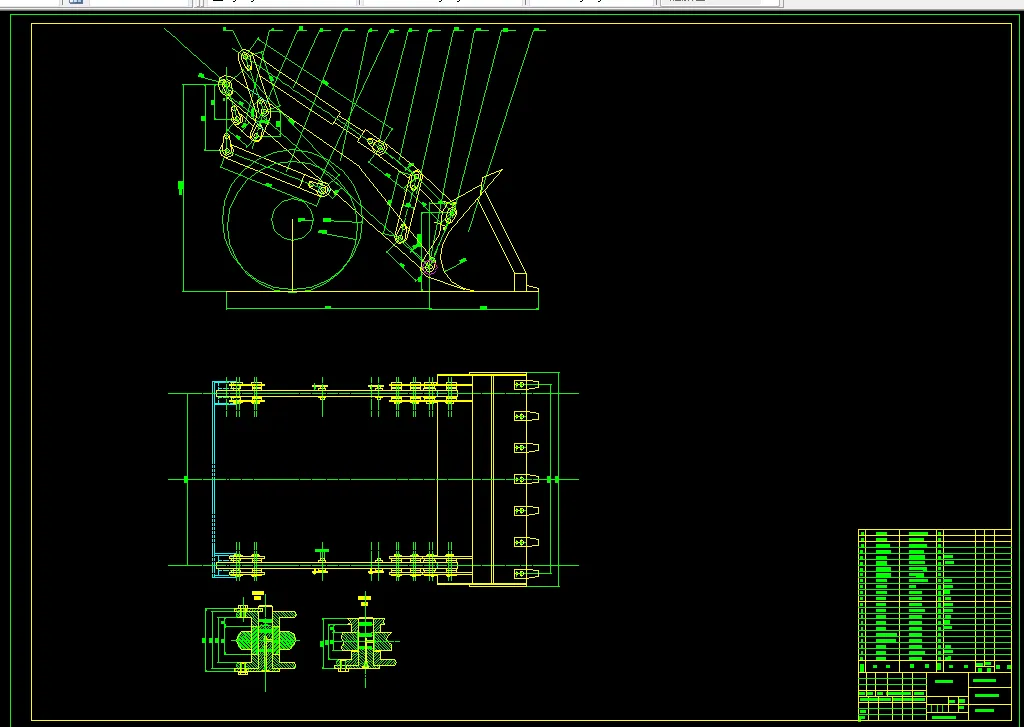Screen dimensions: 1024x727
Task: Select the yellow section label above left detail
Action: click(x=258, y=595)
